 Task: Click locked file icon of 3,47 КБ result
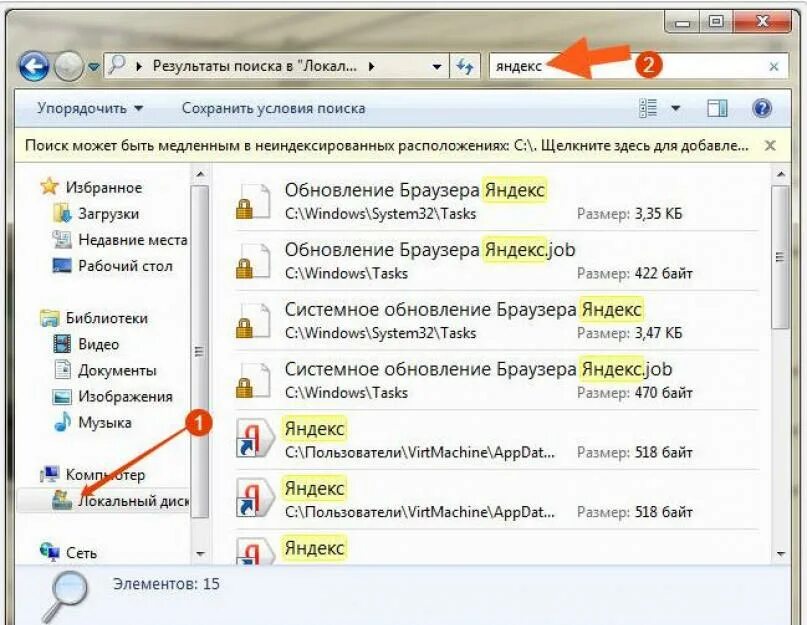tap(253, 321)
